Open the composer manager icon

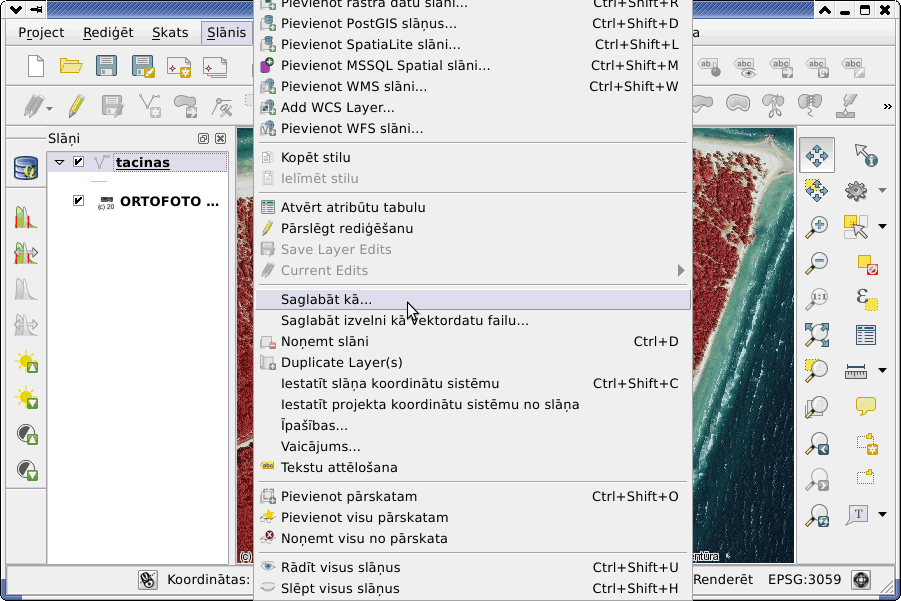[x=215, y=67]
